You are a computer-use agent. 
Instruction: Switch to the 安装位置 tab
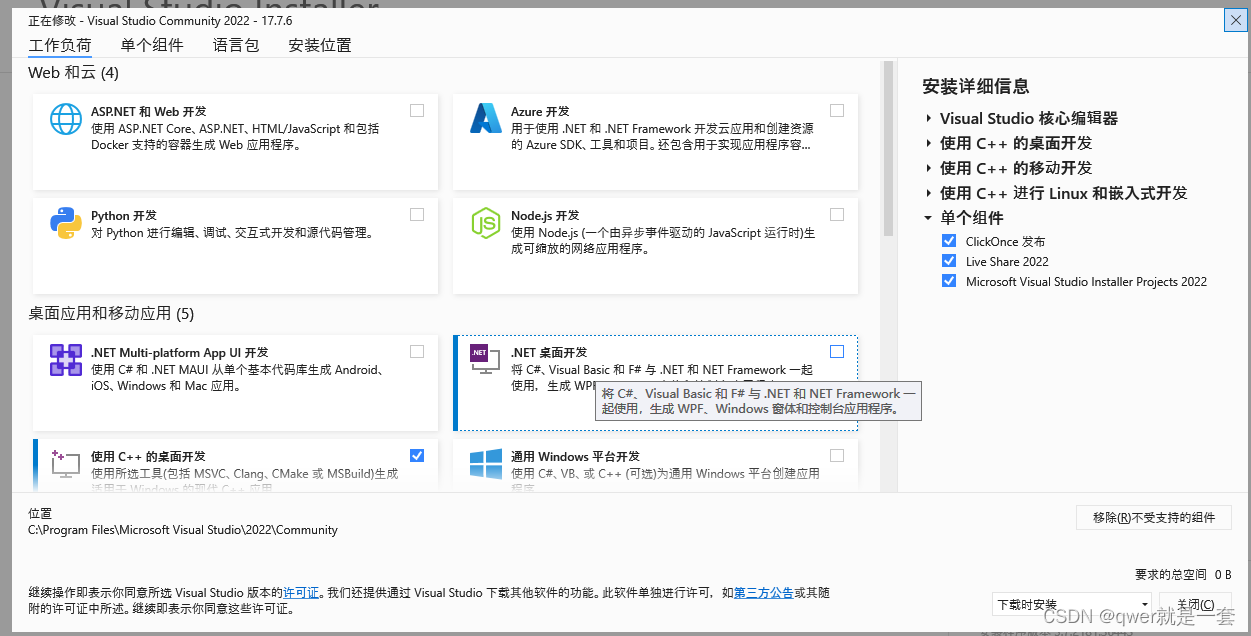pyautogui.click(x=320, y=45)
